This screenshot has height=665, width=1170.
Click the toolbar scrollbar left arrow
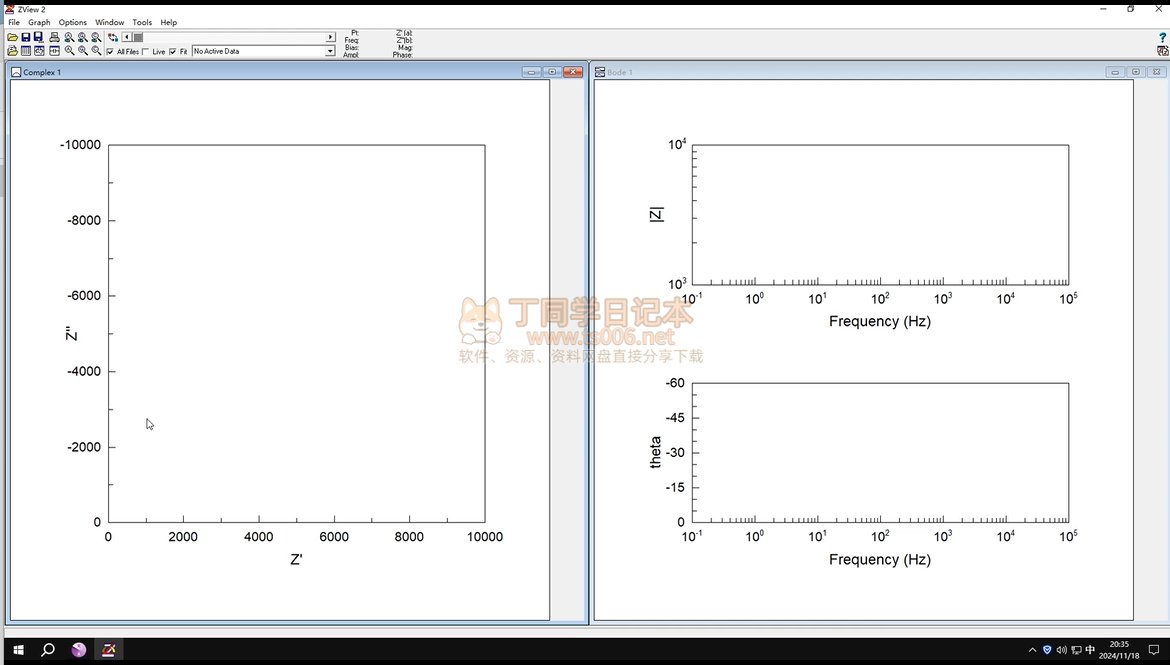[126, 37]
